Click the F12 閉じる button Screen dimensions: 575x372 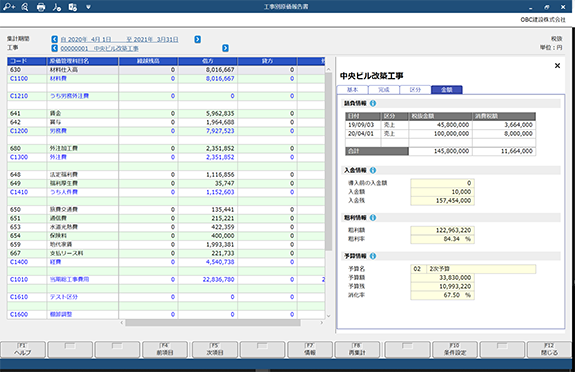549,349
